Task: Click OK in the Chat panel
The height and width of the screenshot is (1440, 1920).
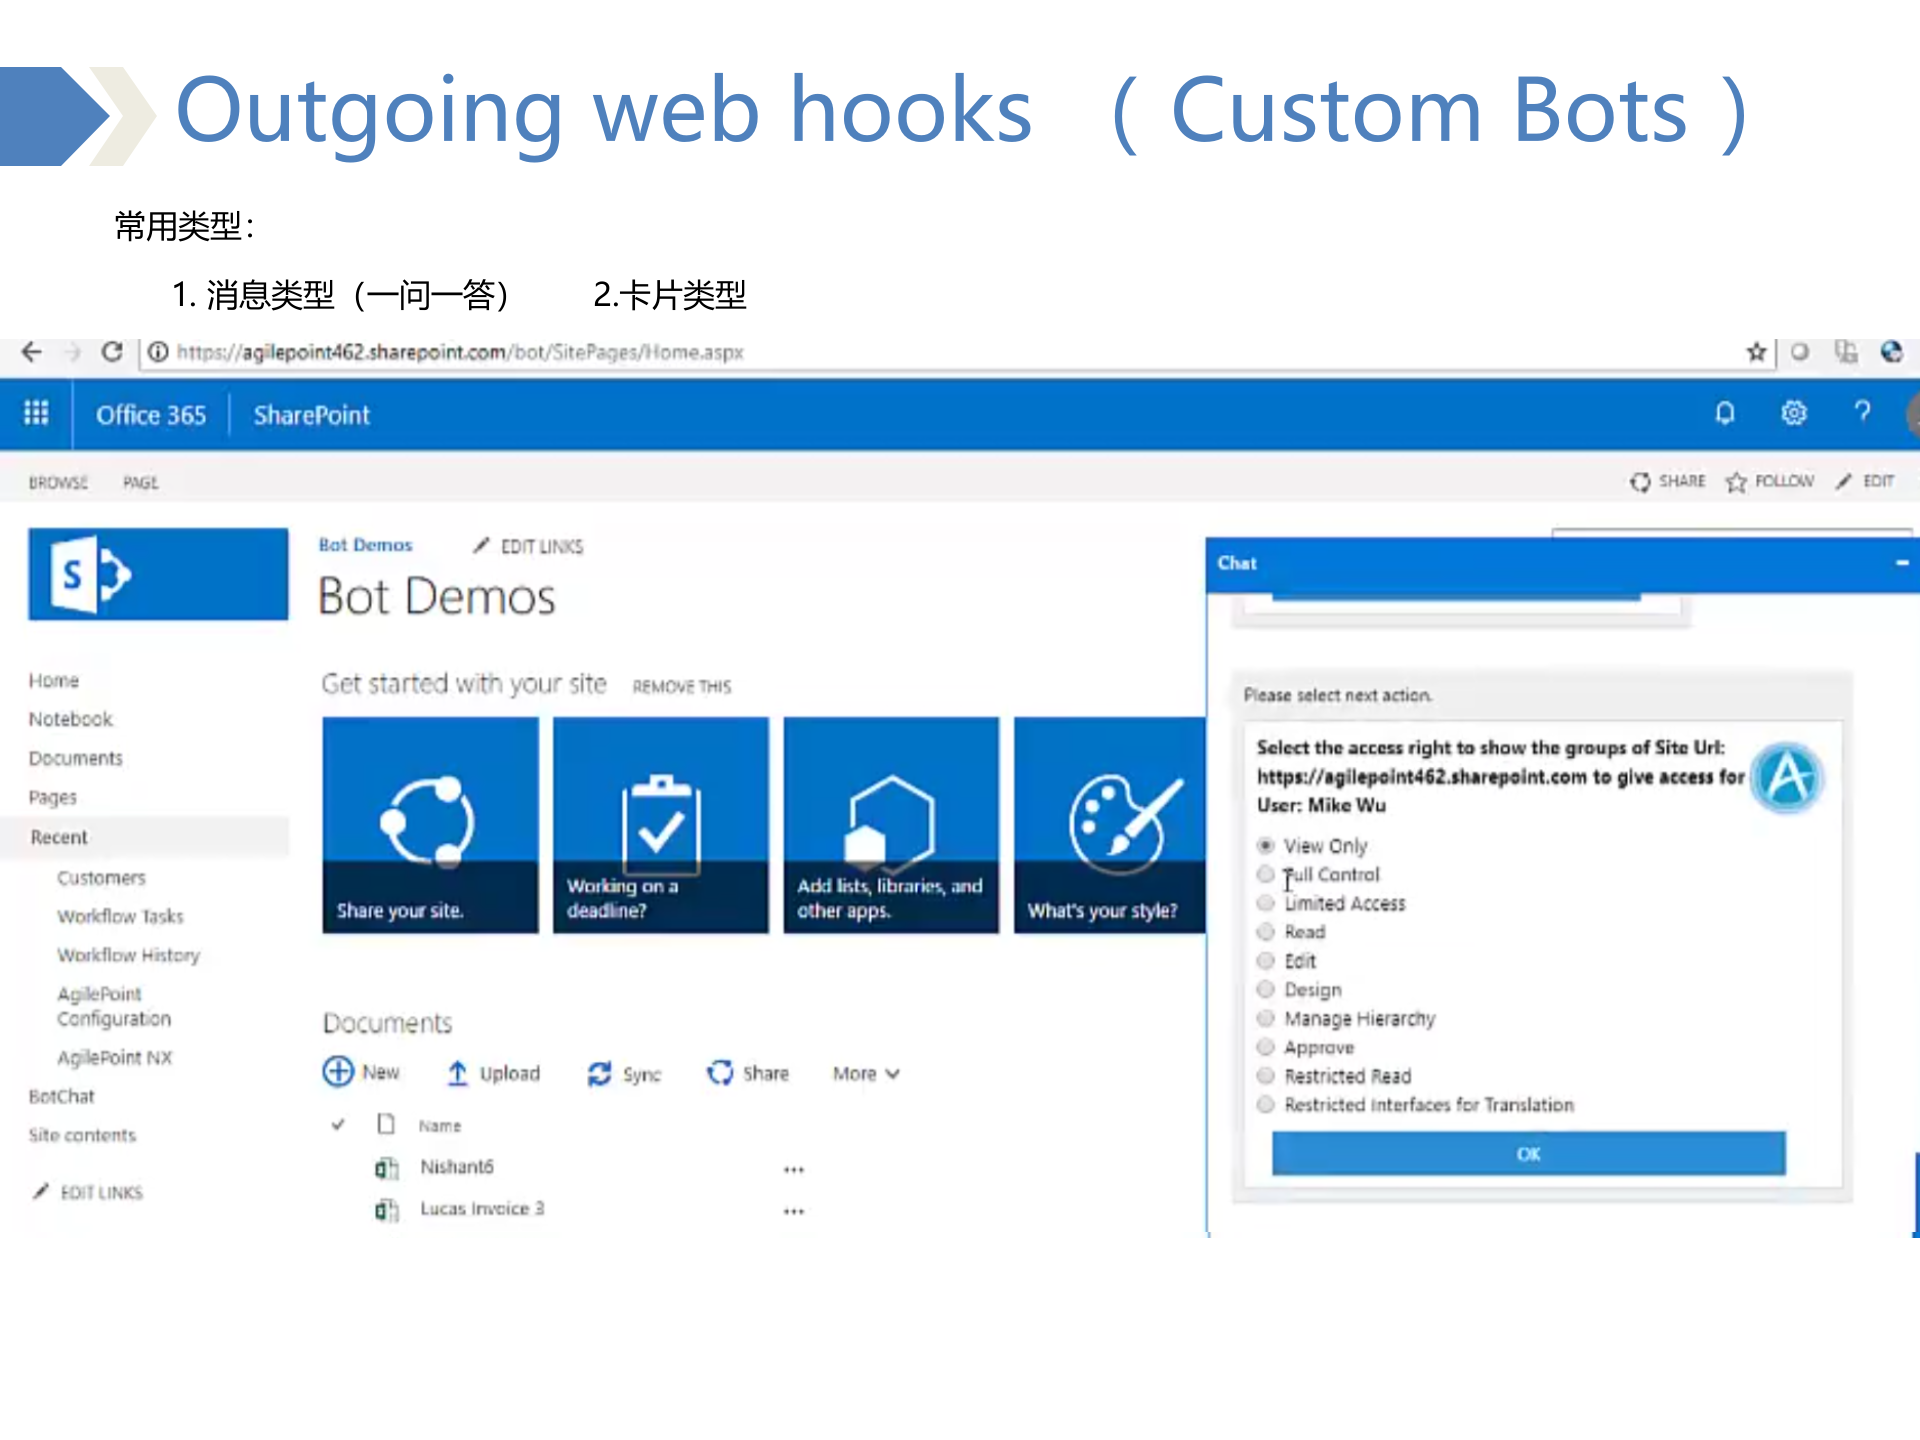Action: coord(1527,1153)
